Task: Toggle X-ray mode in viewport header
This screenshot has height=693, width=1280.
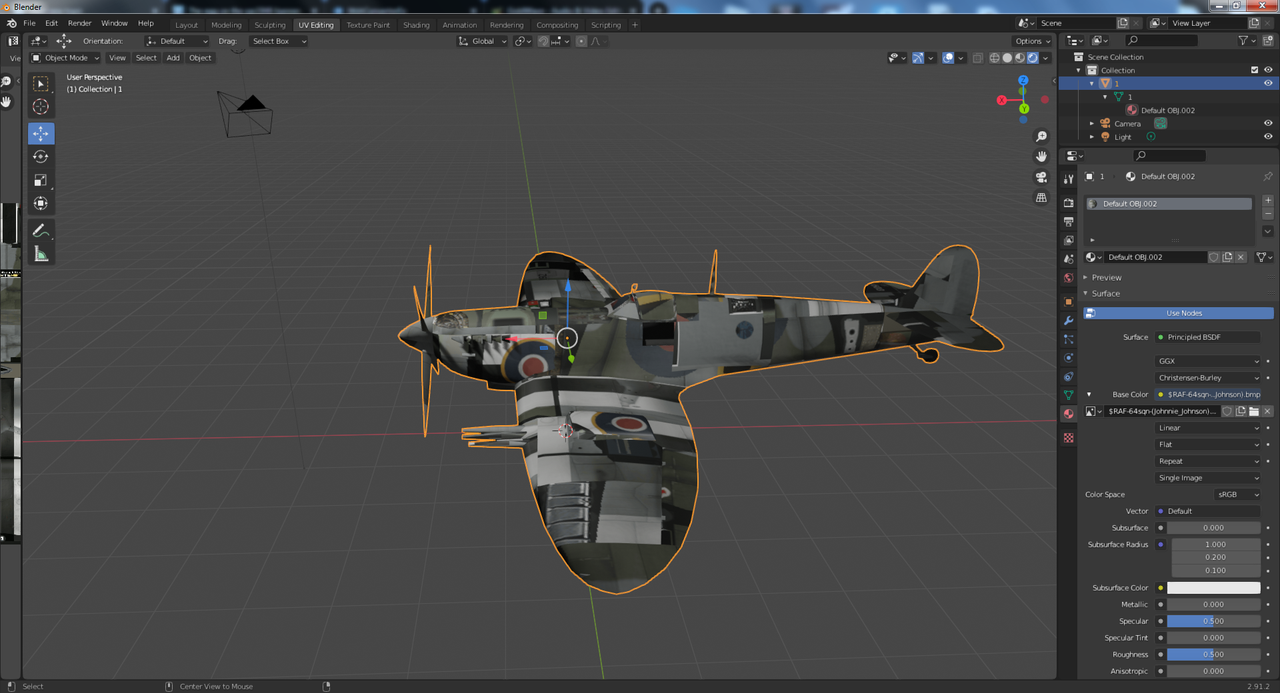Action: click(978, 58)
